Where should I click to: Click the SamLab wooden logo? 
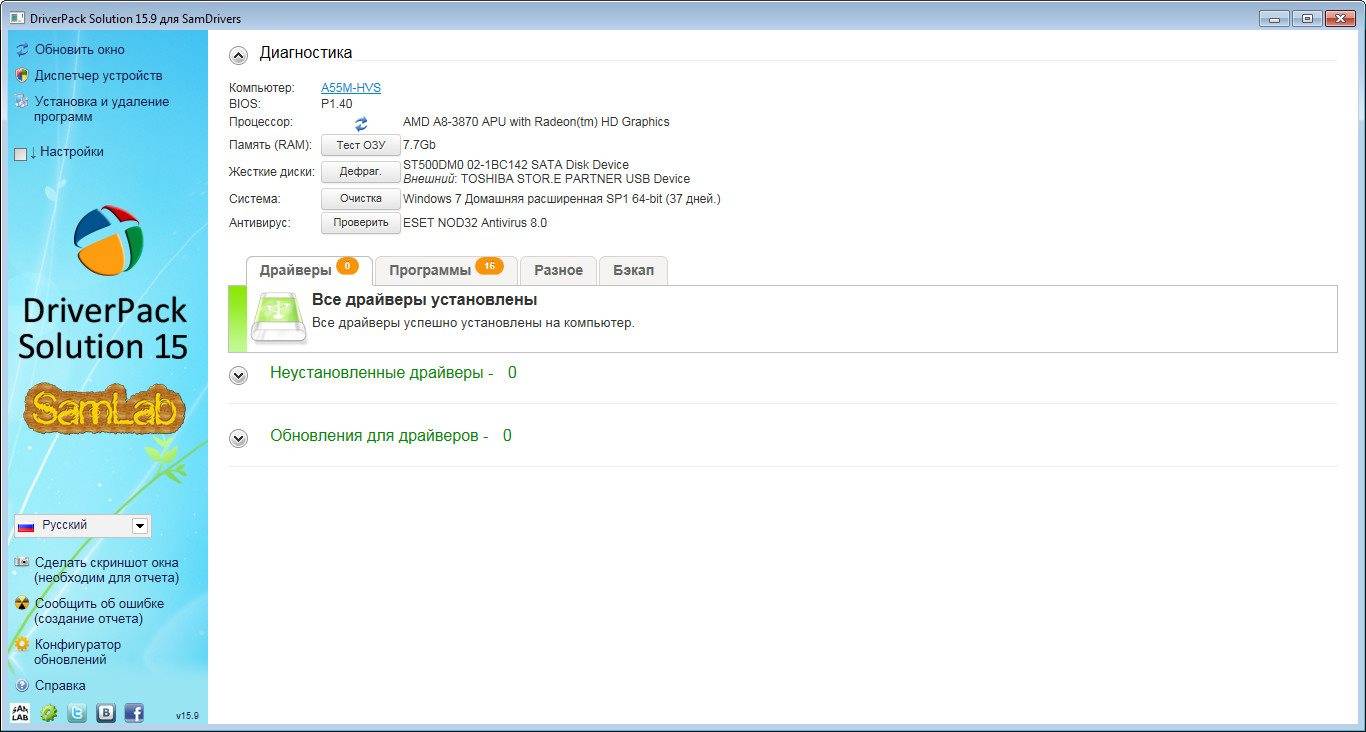pos(105,408)
